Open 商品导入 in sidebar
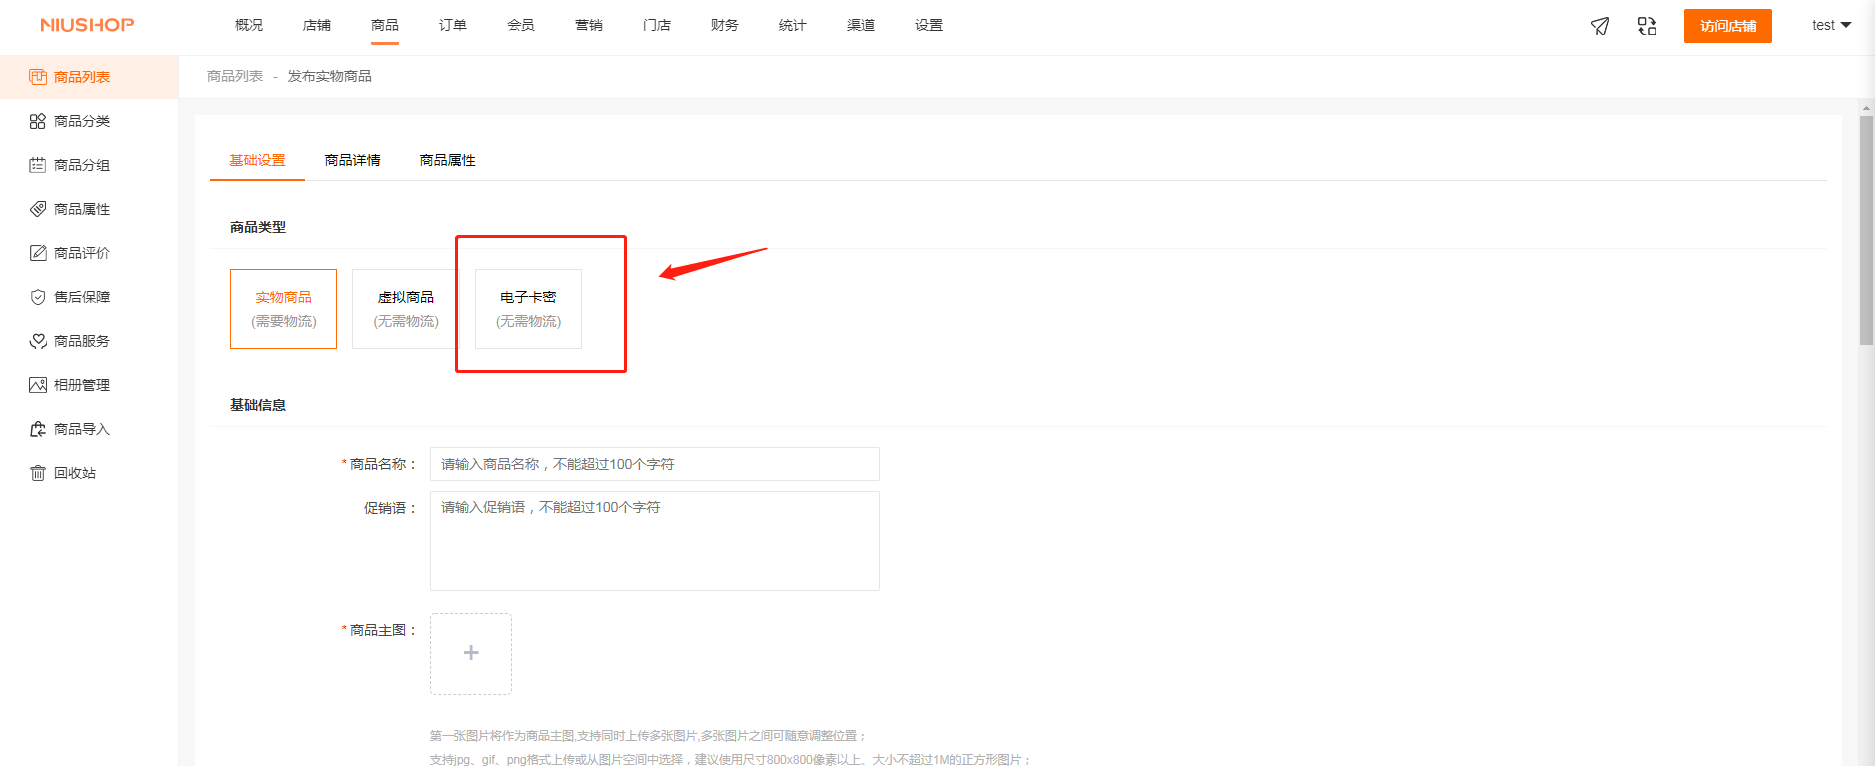1875x766 pixels. tap(89, 429)
